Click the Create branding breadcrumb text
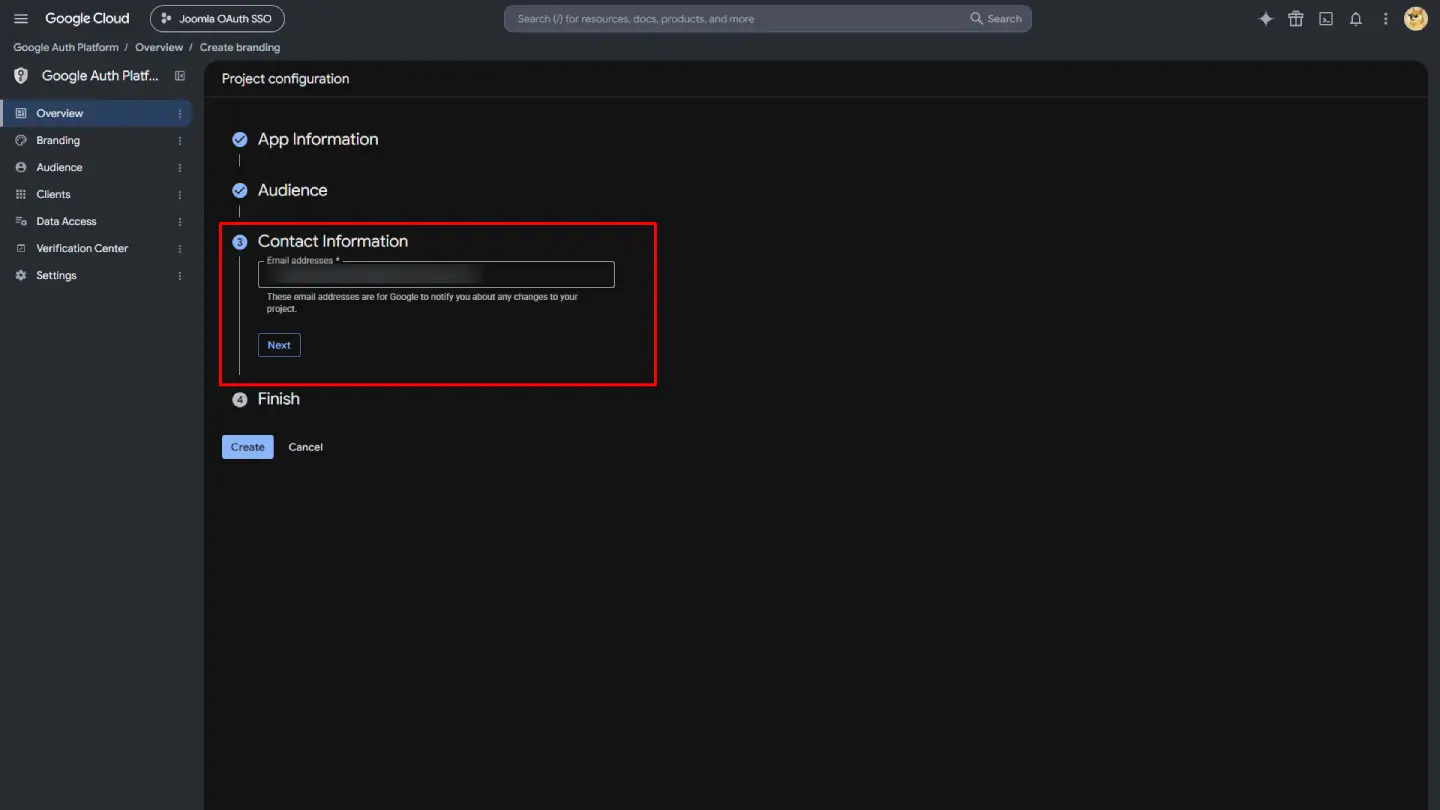 (240, 48)
